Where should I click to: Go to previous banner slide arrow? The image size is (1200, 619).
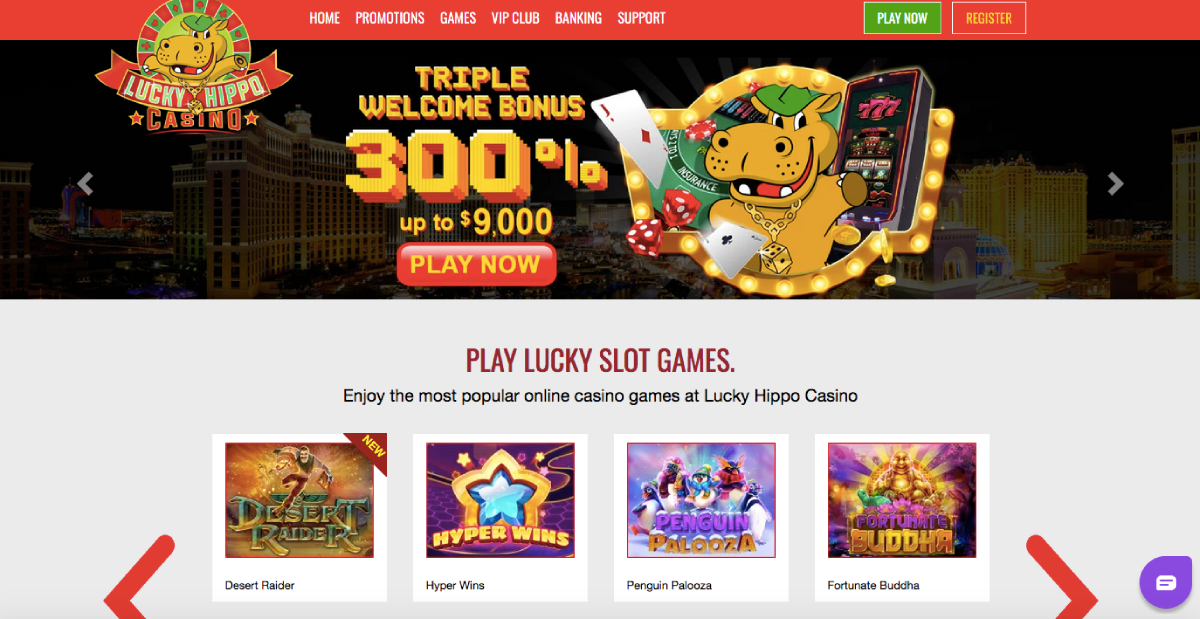point(86,184)
